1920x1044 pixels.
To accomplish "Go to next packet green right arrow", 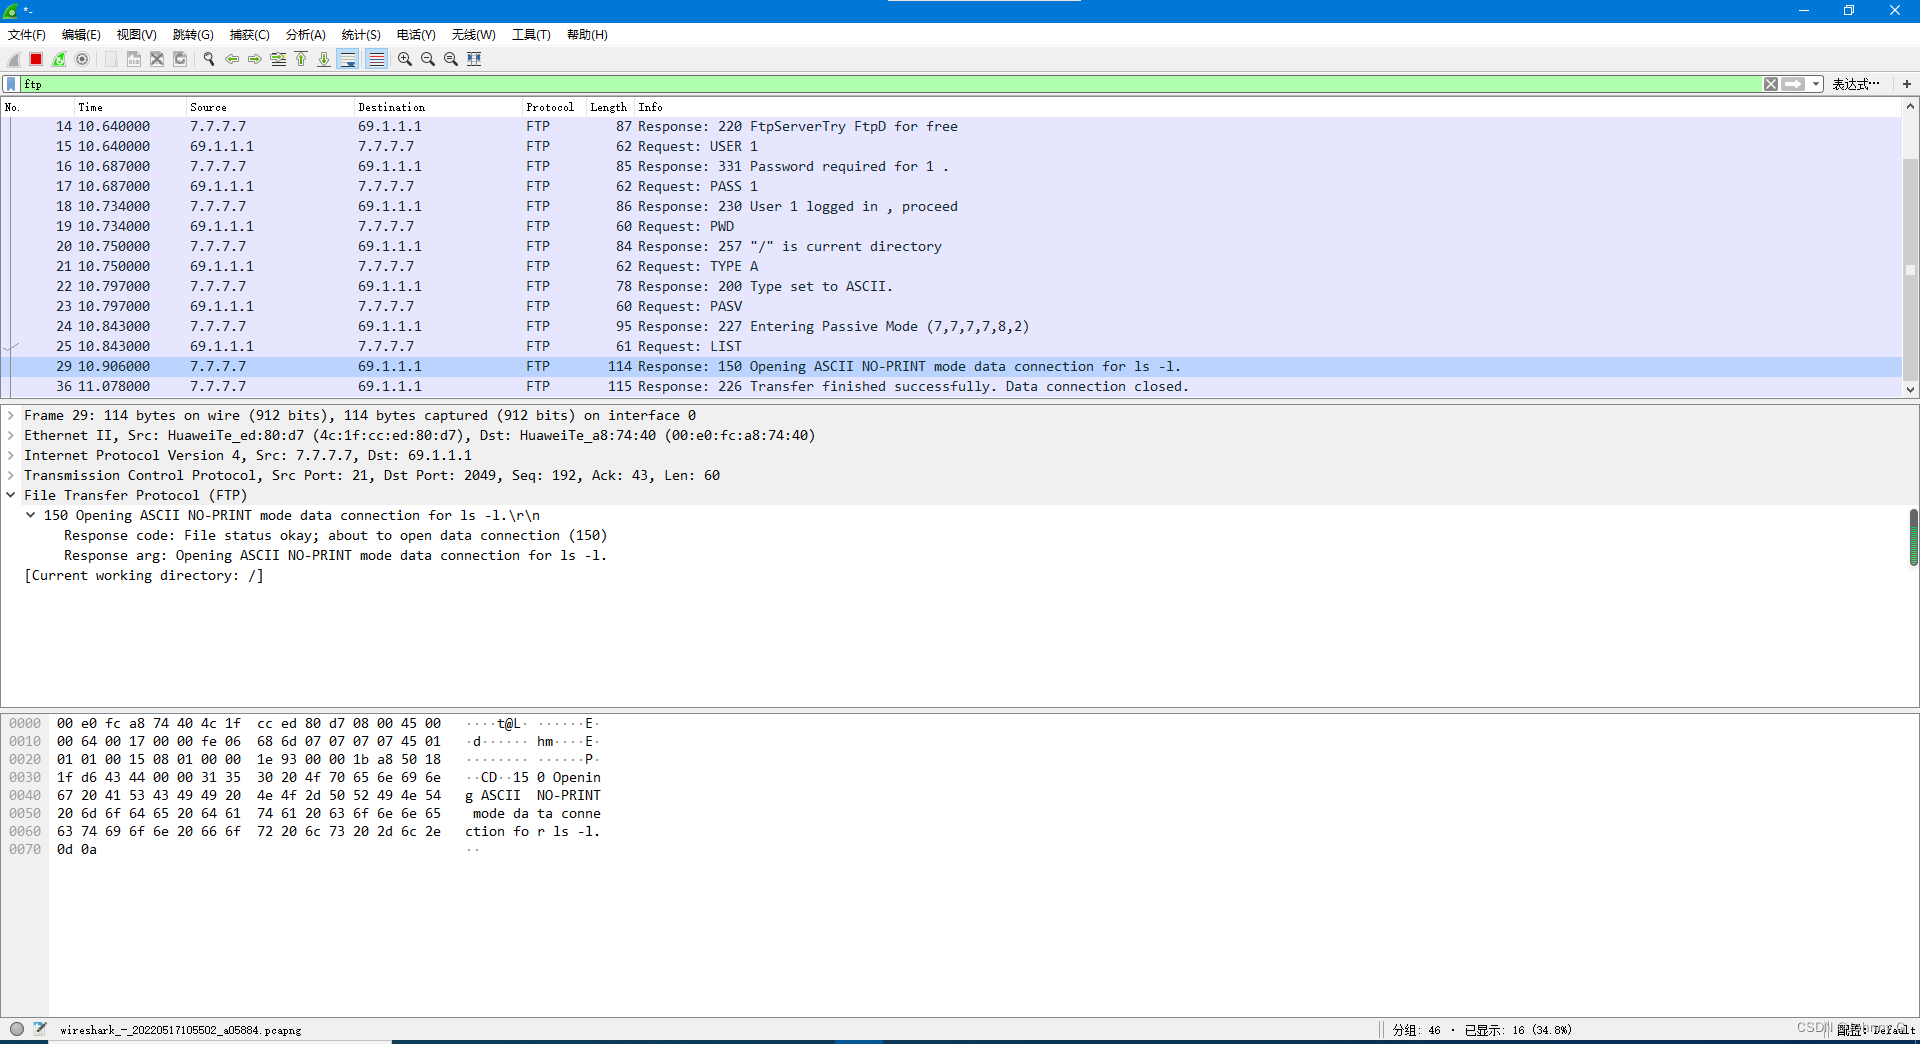I will pyautogui.click(x=255, y=59).
